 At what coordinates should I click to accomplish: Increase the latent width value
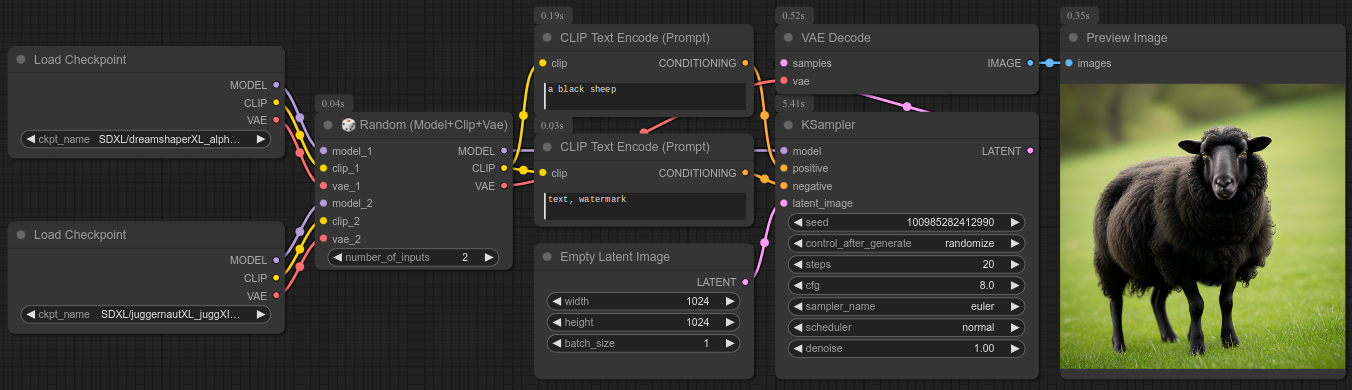click(730, 301)
